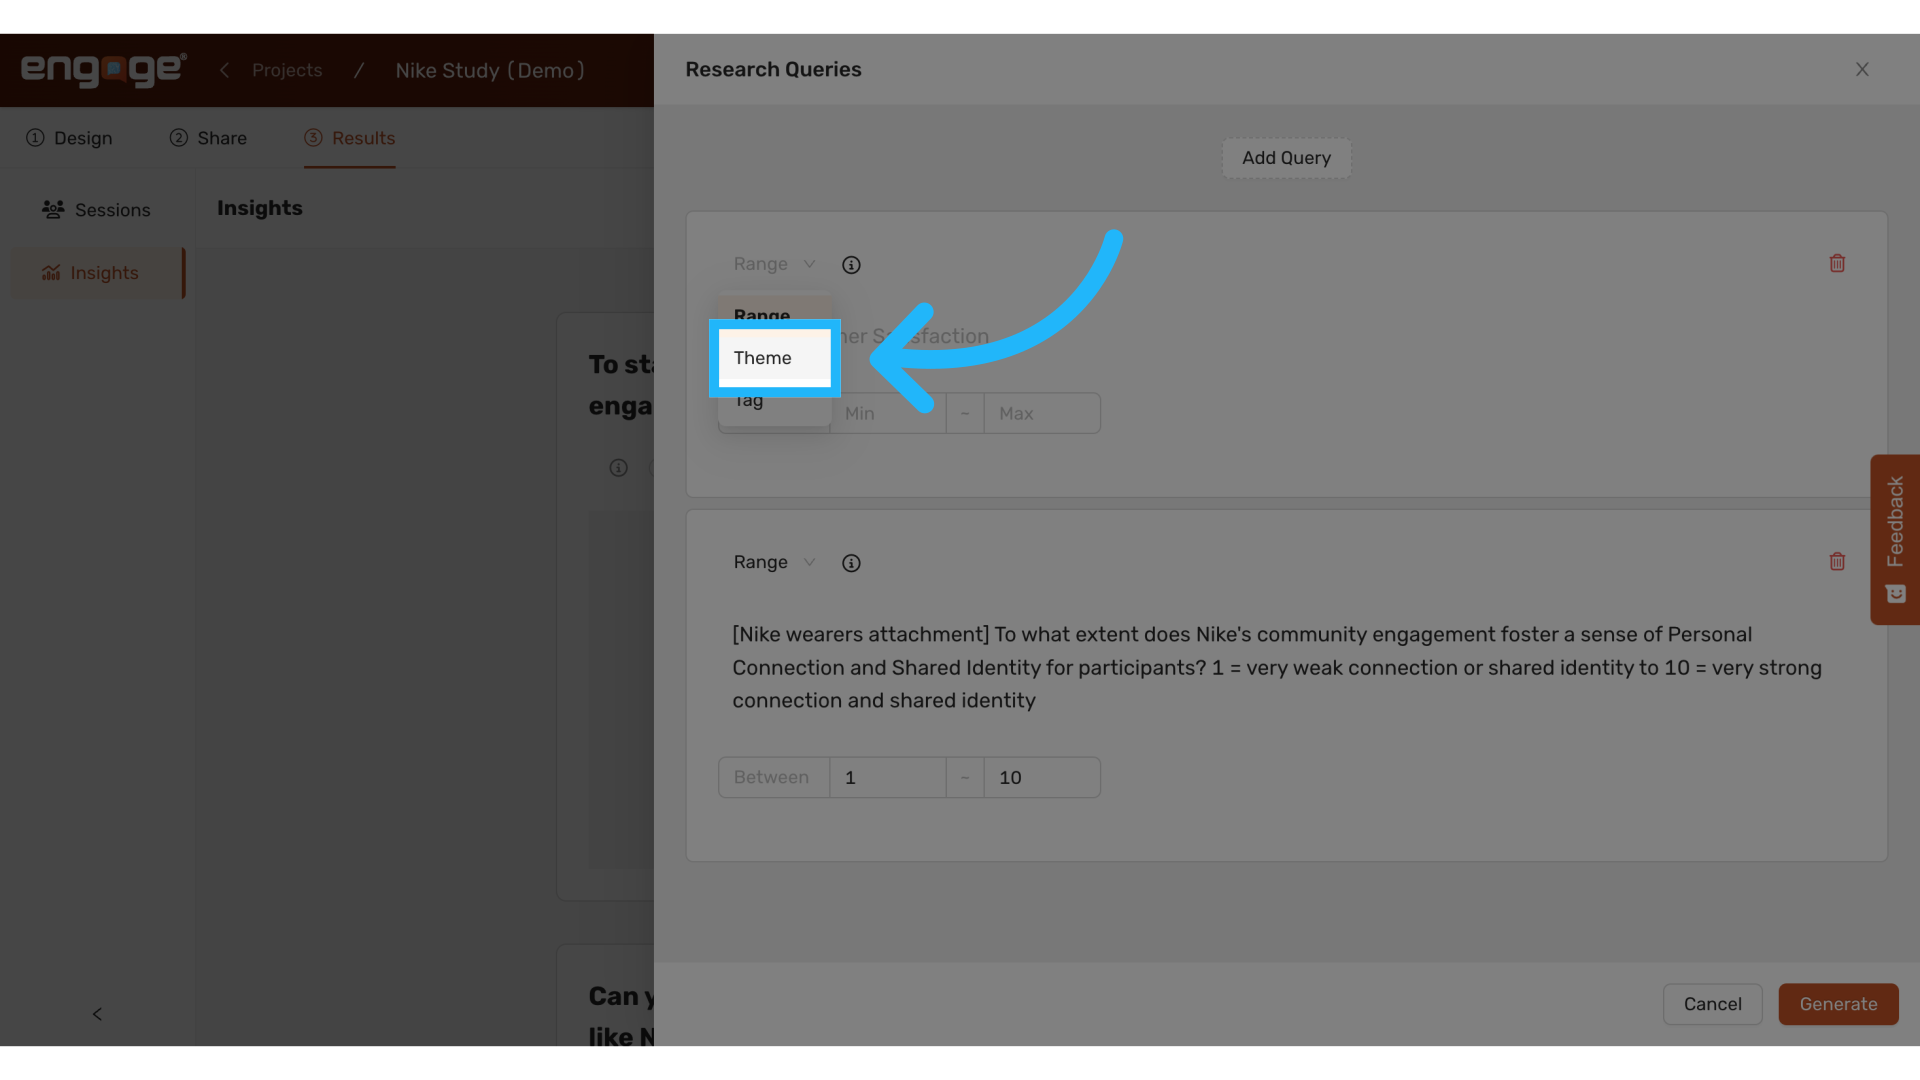The image size is (1920, 1080).
Task: Click the Min input field
Action: click(x=888, y=413)
